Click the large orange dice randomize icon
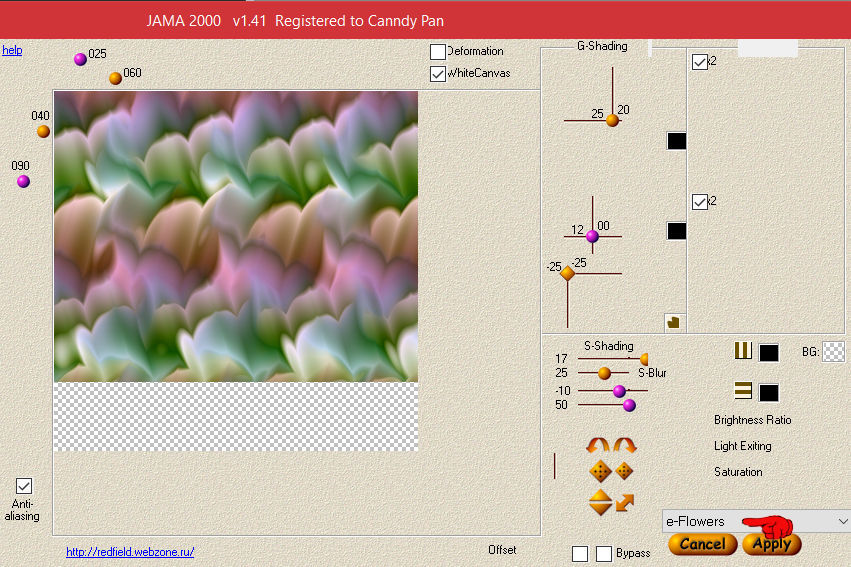This screenshot has height=567, width=851. (600, 471)
